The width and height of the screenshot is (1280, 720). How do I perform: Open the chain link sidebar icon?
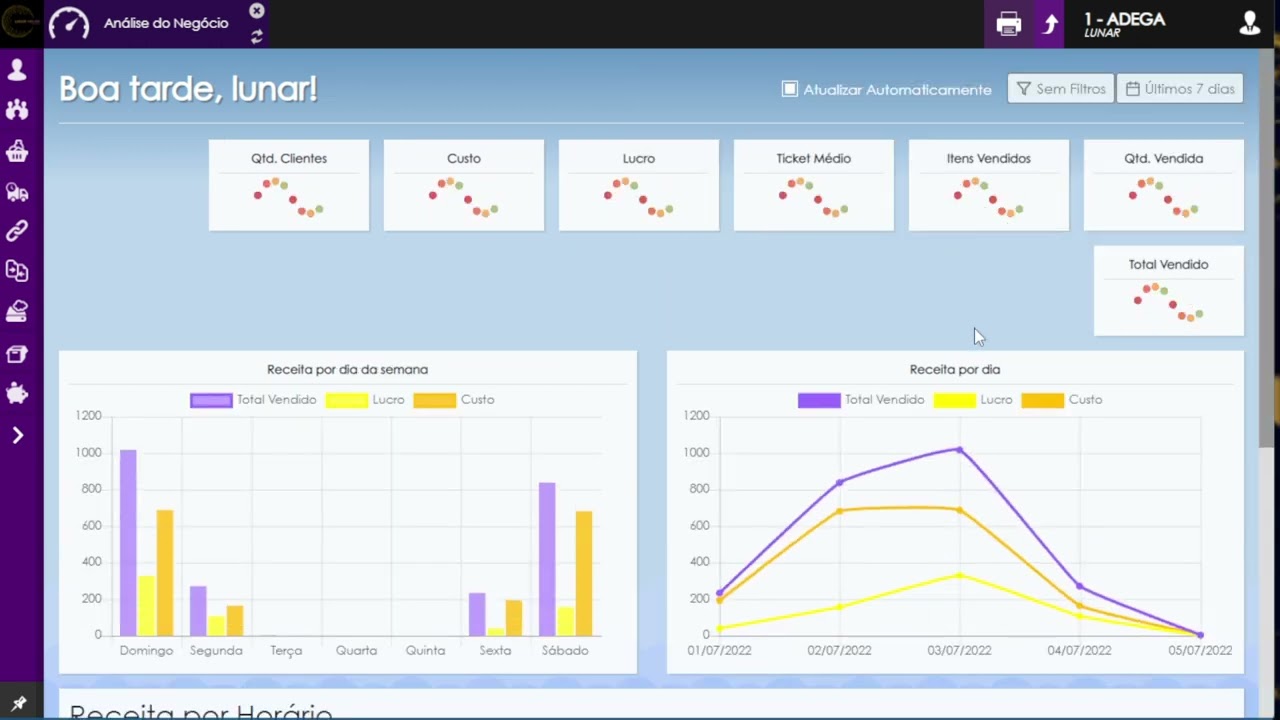point(17,231)
